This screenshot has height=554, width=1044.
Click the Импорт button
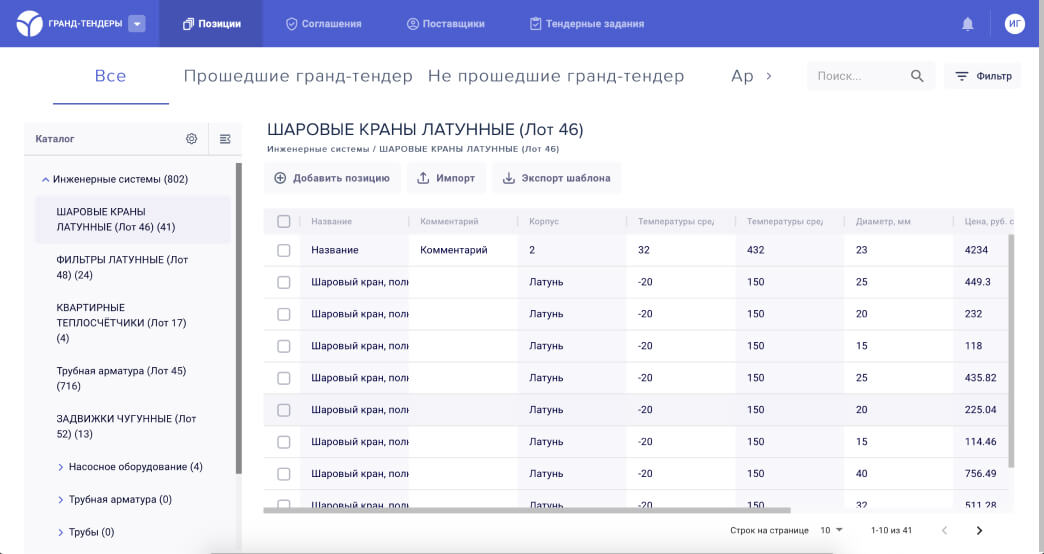(446, 178)
